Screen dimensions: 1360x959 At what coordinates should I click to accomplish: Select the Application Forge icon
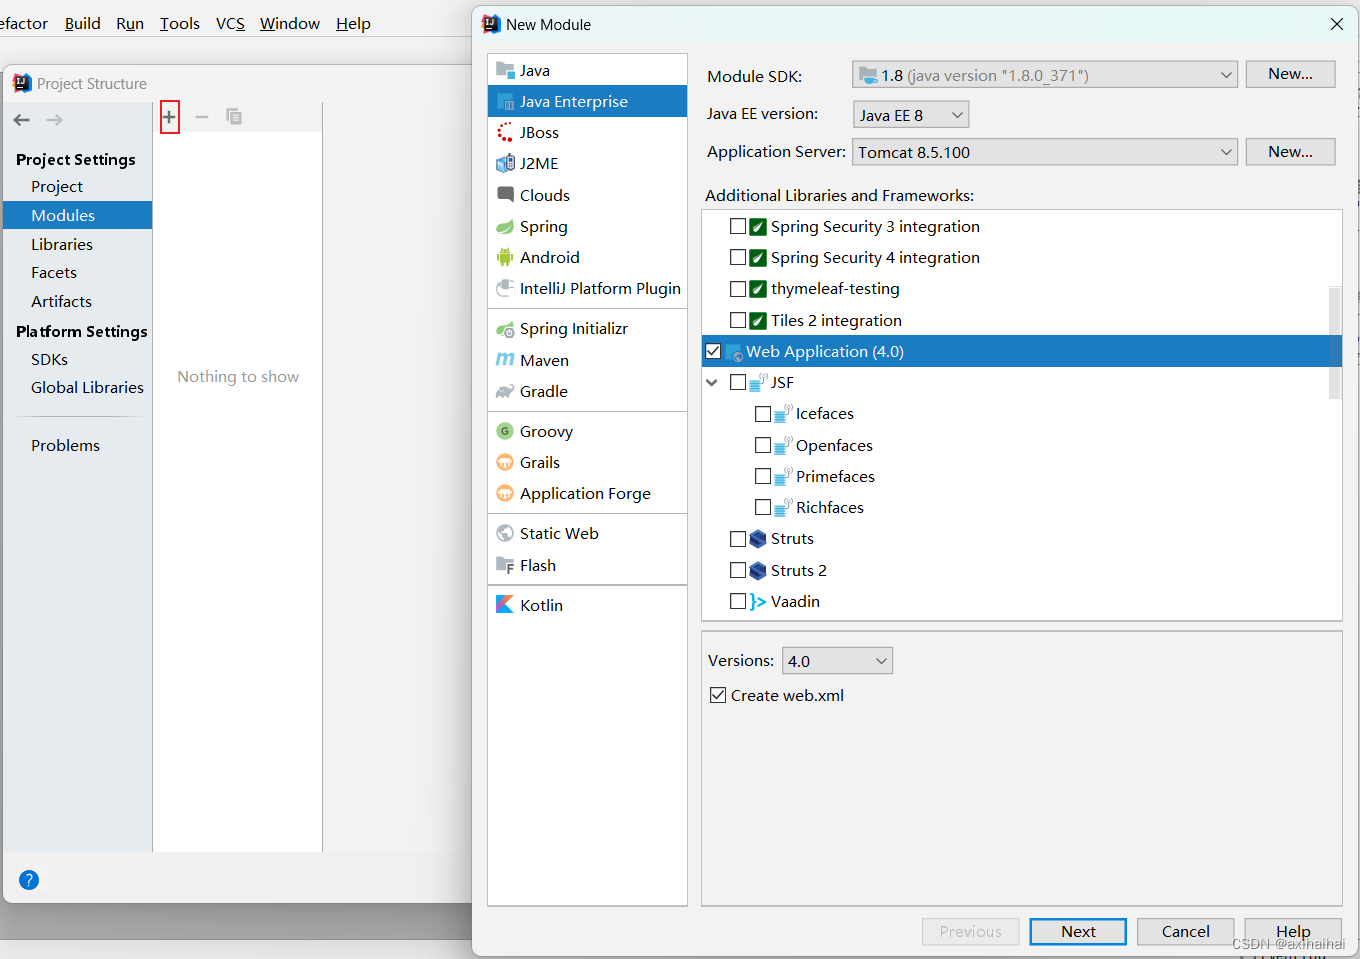[x=505, y=493]
